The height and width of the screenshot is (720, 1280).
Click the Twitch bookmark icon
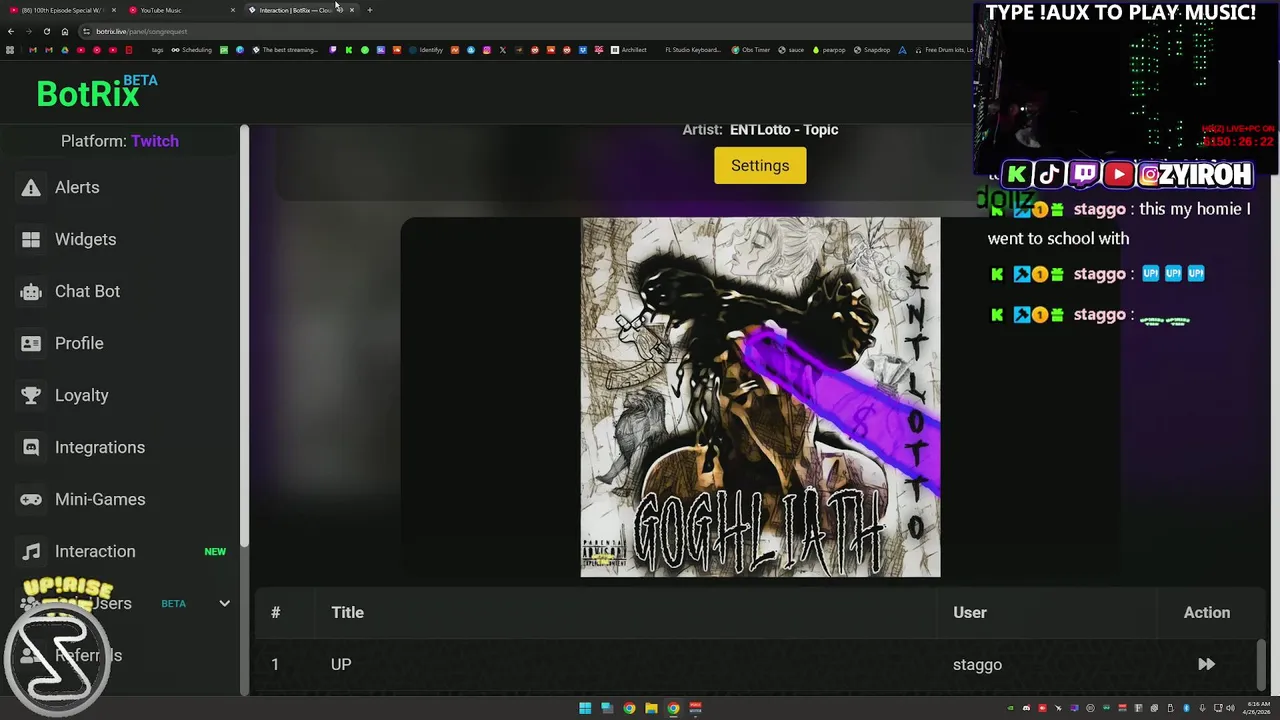click(x=333, y=50)
